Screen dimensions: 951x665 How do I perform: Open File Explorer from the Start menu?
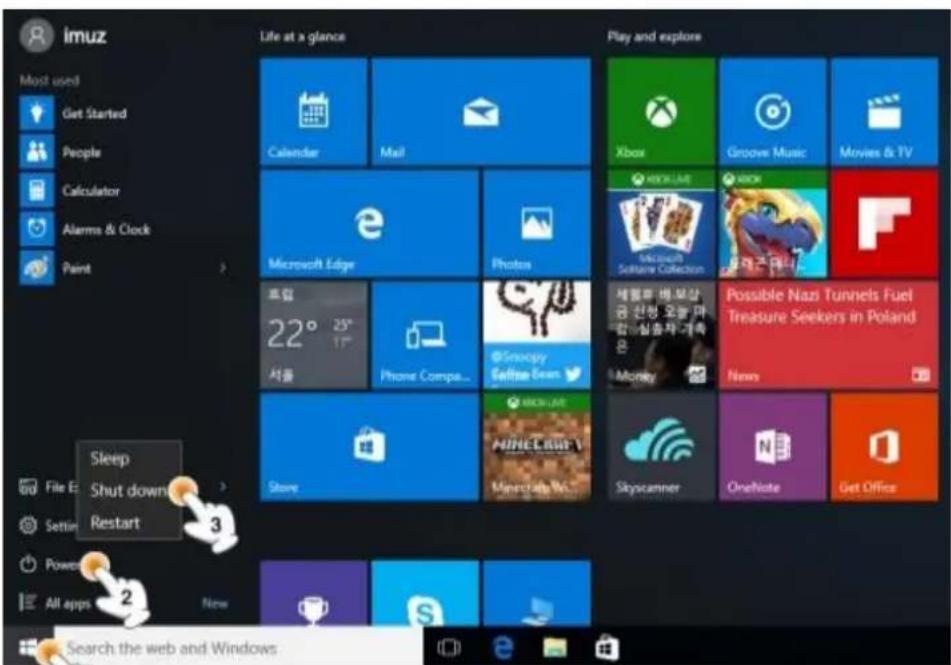tap(48, 487)
